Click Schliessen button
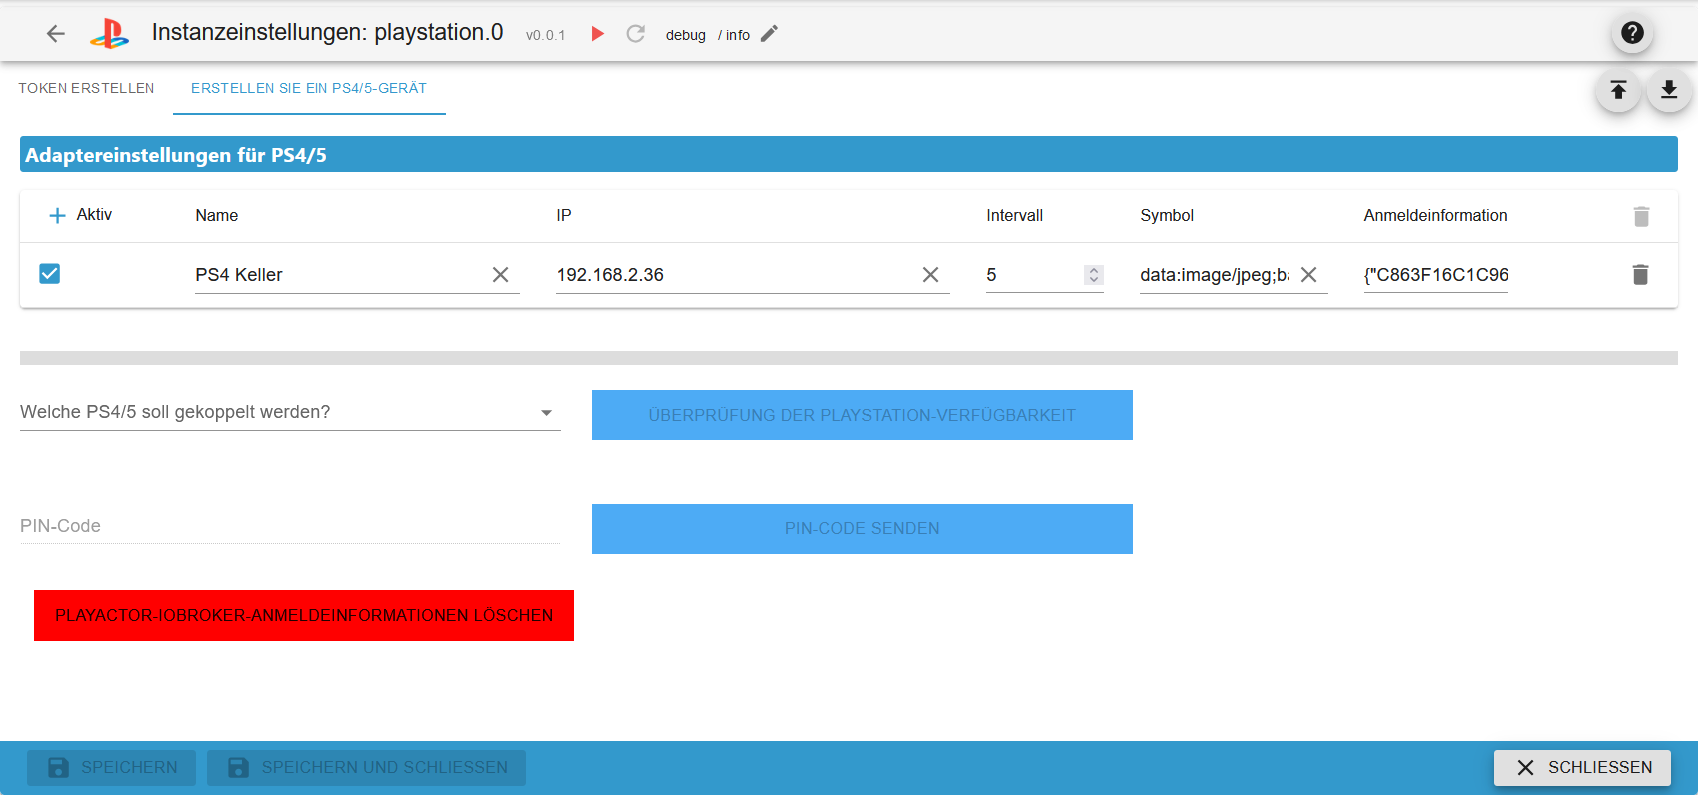The image size is (1698, 795). coord(1583,768)
